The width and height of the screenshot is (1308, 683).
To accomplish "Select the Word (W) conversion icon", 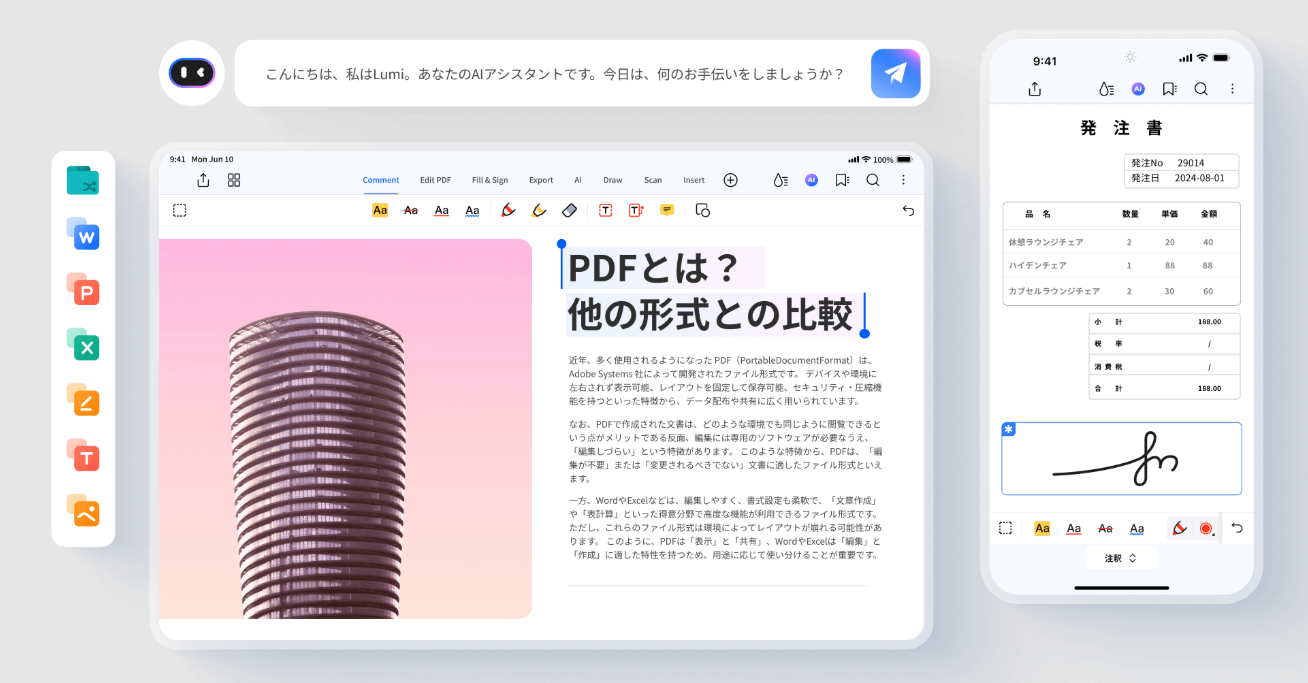I will (x=83, y=235).
